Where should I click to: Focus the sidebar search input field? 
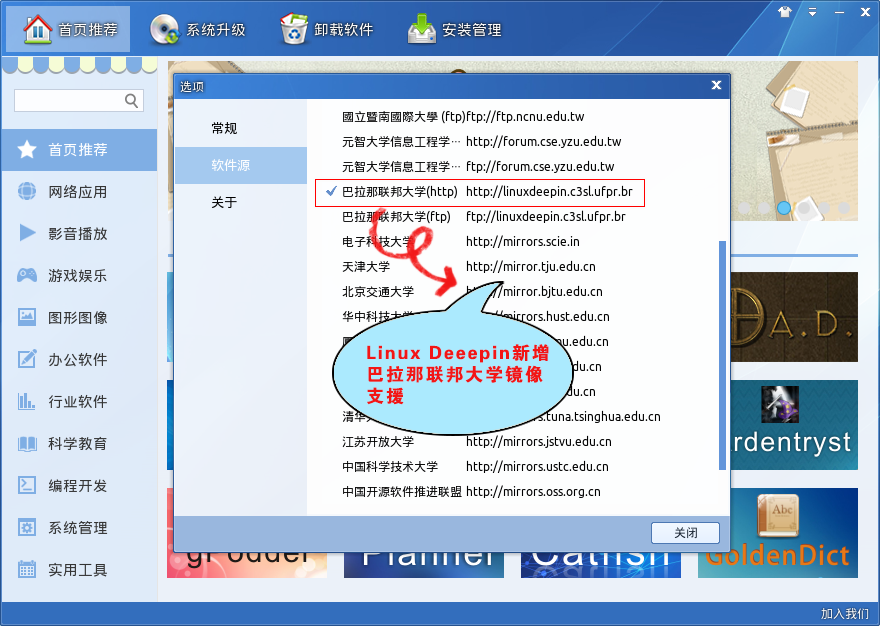(79, 100)
